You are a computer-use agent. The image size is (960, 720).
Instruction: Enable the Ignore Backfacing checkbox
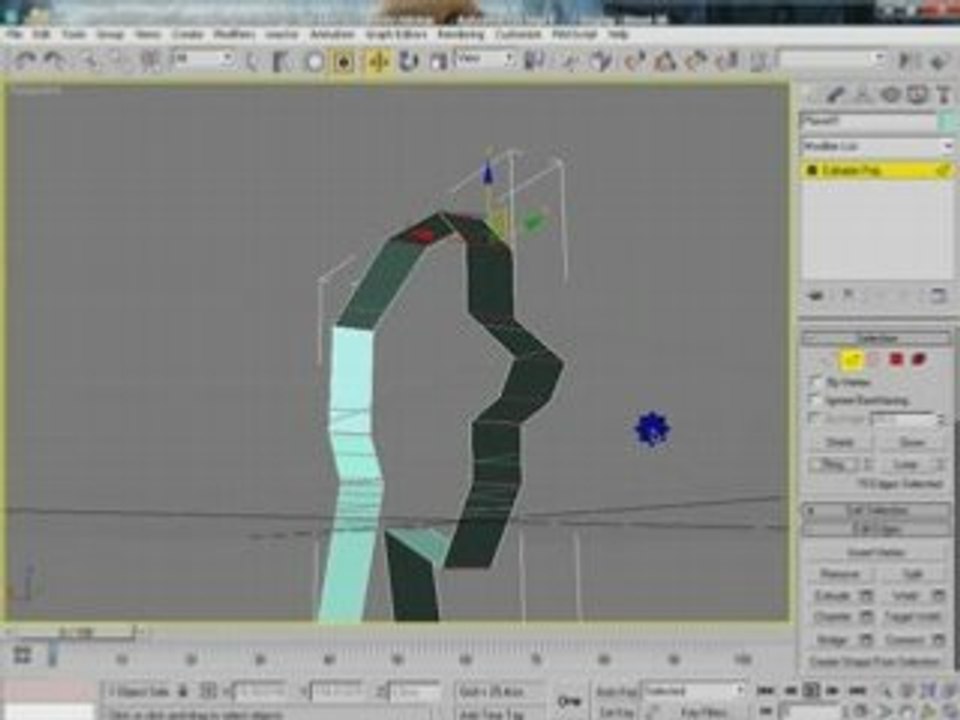[x=815, y=400]
